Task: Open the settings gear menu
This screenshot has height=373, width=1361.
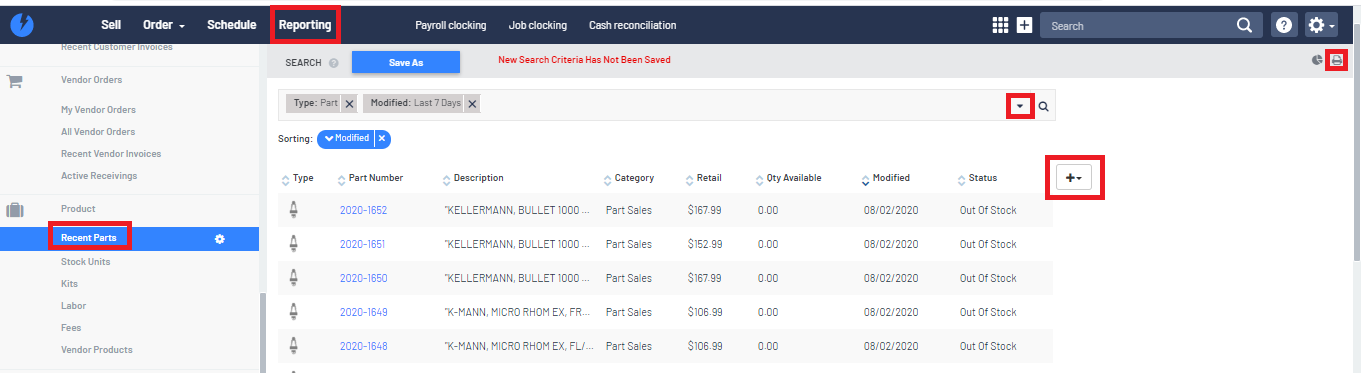Action: coord(1321,26)
